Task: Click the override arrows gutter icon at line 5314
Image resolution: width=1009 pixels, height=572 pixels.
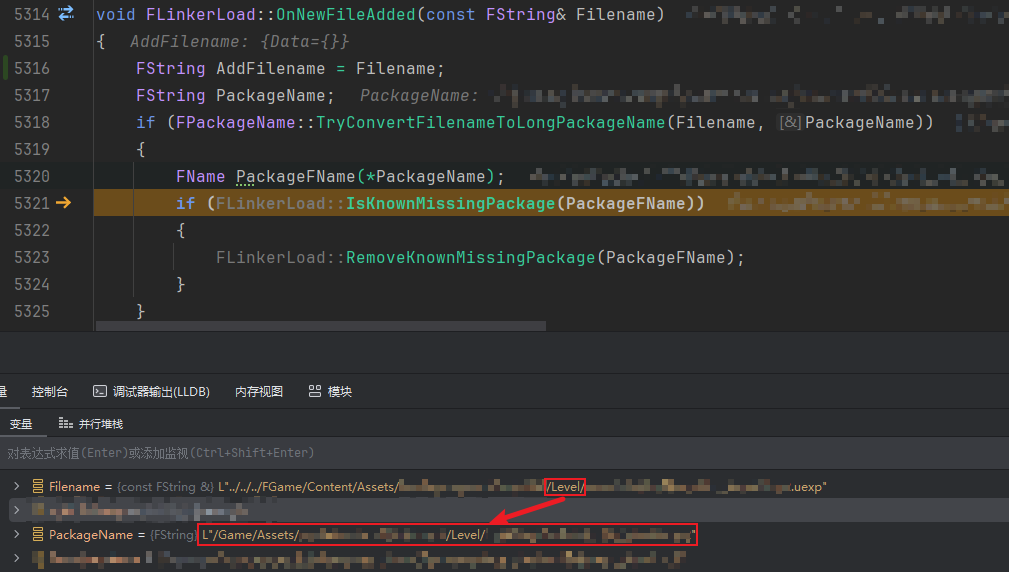Action: (66, 14)
